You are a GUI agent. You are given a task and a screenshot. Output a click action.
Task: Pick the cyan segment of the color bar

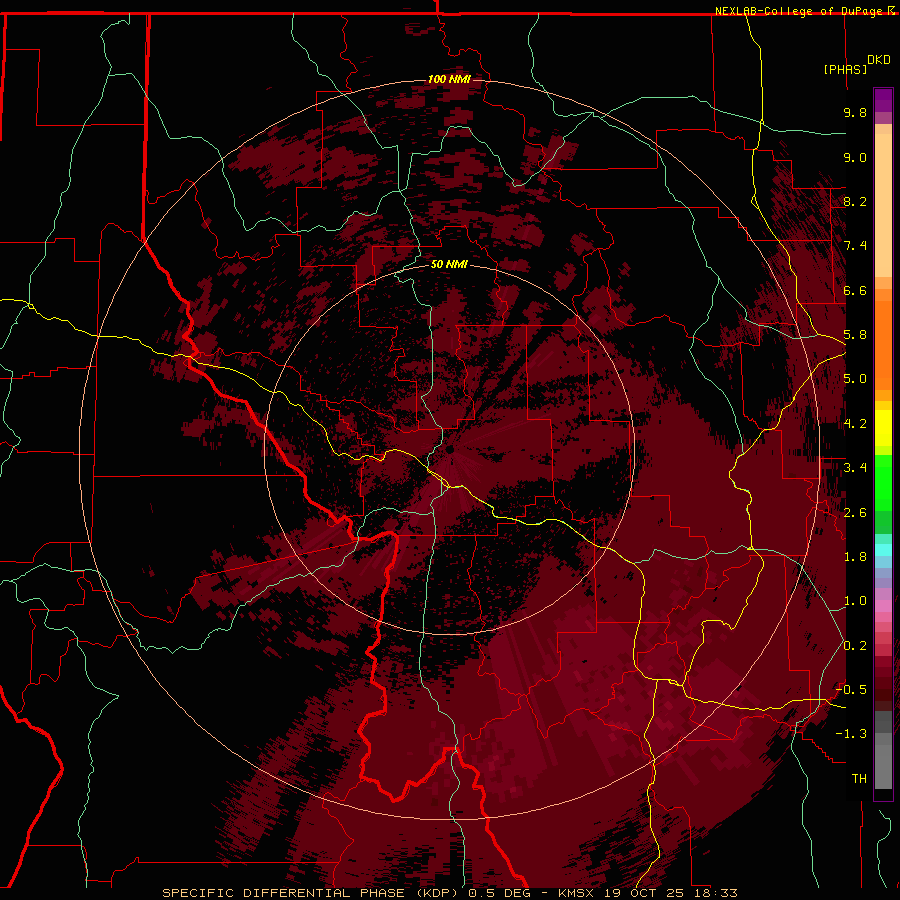(x=883, y=550)
